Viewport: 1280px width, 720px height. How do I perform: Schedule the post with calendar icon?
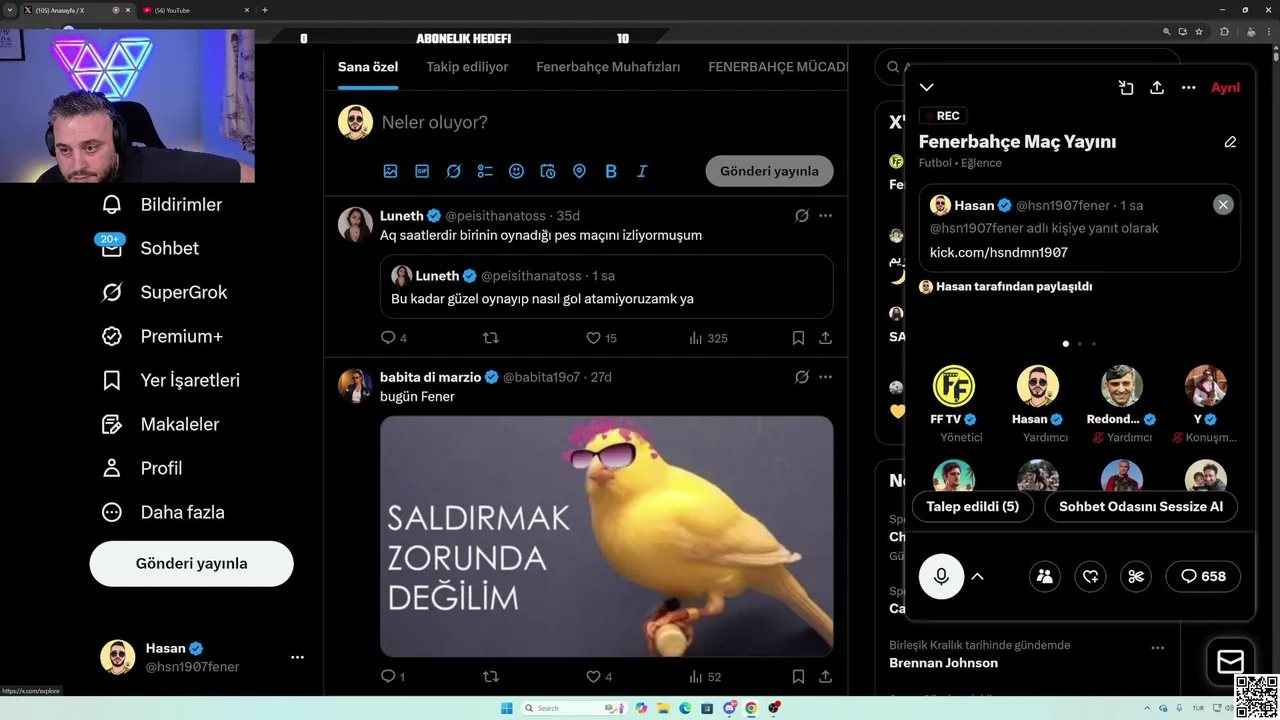548,171
